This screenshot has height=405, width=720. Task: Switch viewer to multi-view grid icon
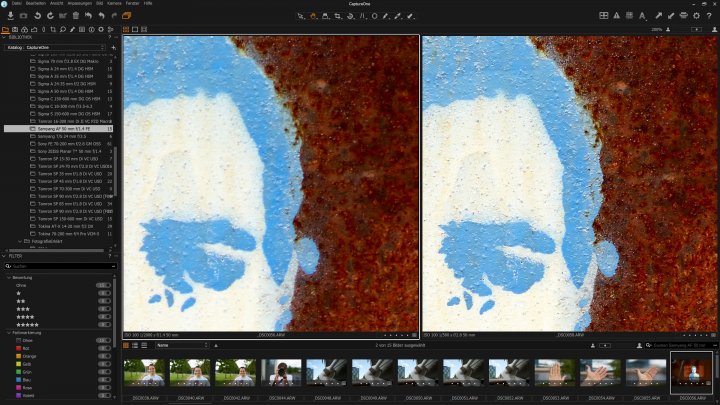126,29
